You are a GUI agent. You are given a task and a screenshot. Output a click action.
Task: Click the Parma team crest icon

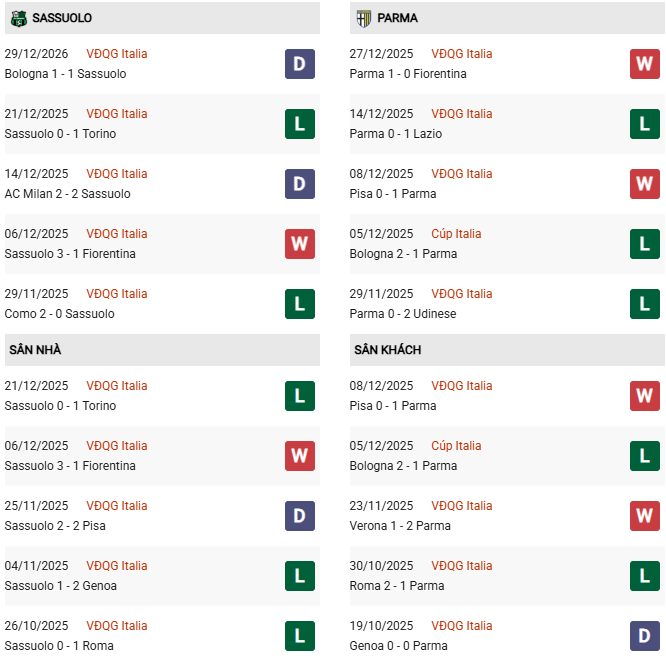click(363, 18)
